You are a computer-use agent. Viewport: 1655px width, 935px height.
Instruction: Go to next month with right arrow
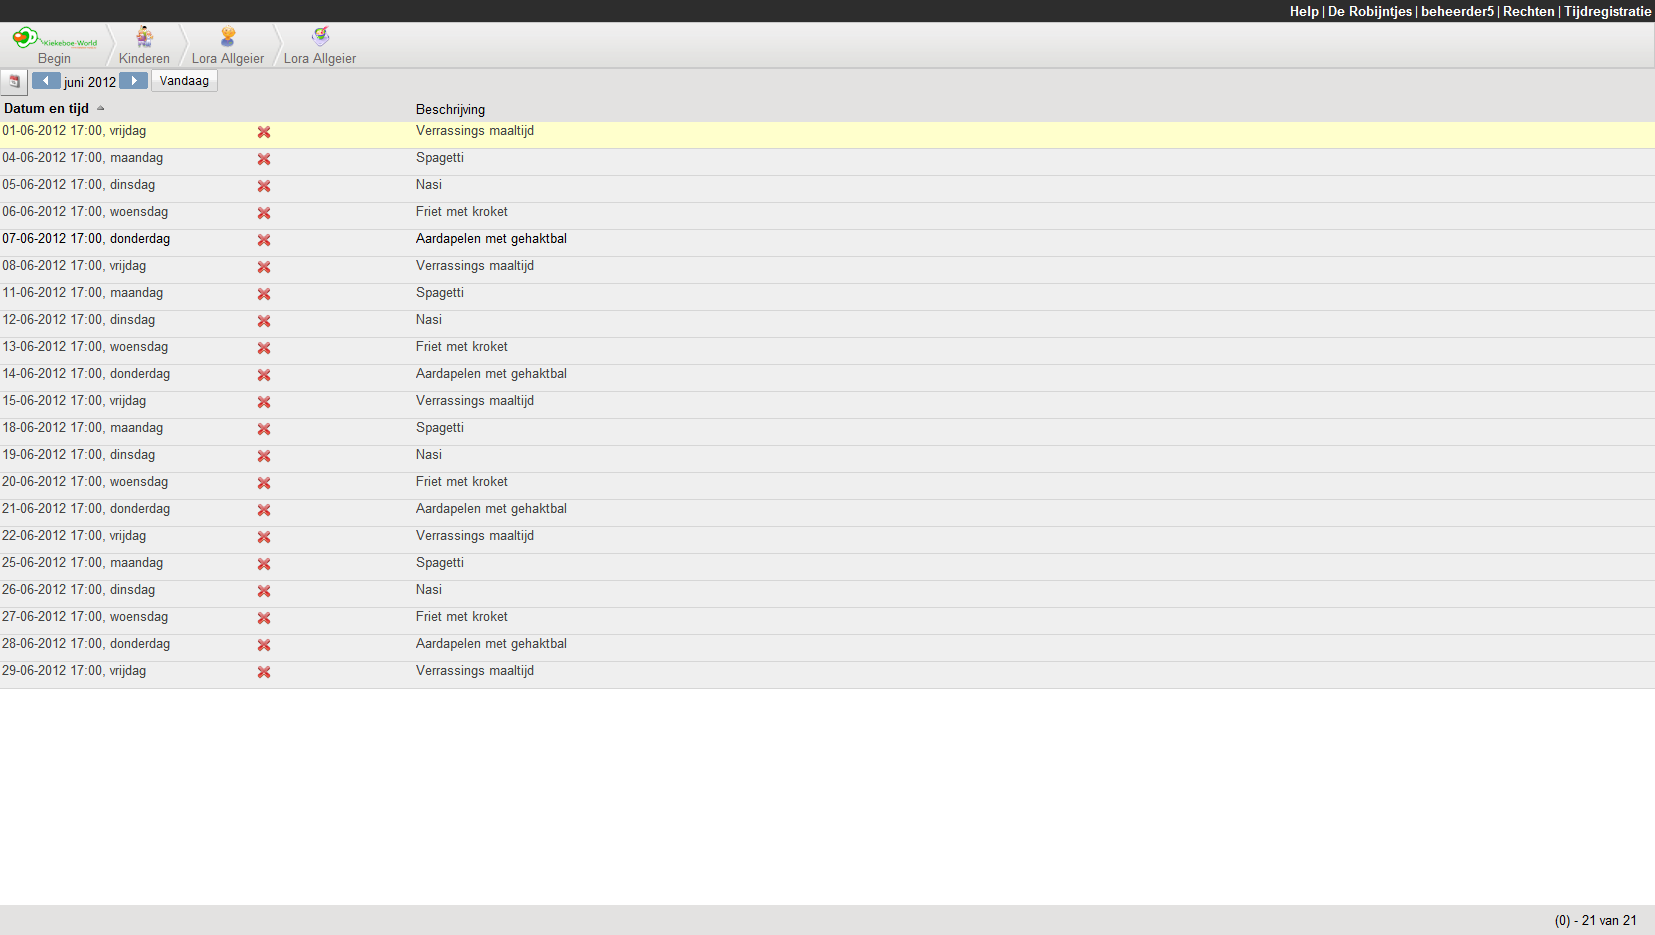(133, 81)
